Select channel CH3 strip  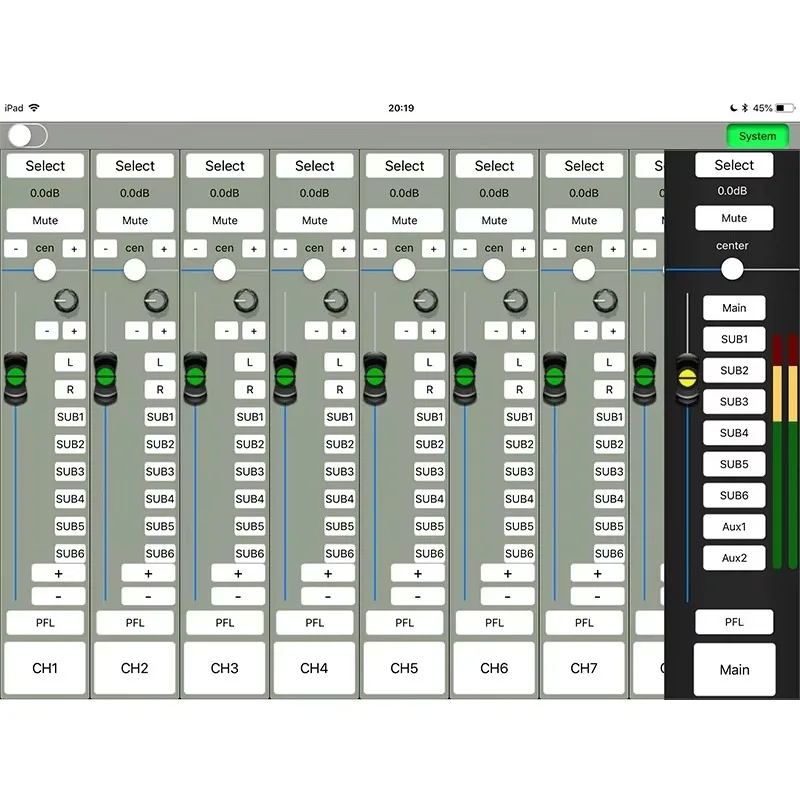[224, 165]
